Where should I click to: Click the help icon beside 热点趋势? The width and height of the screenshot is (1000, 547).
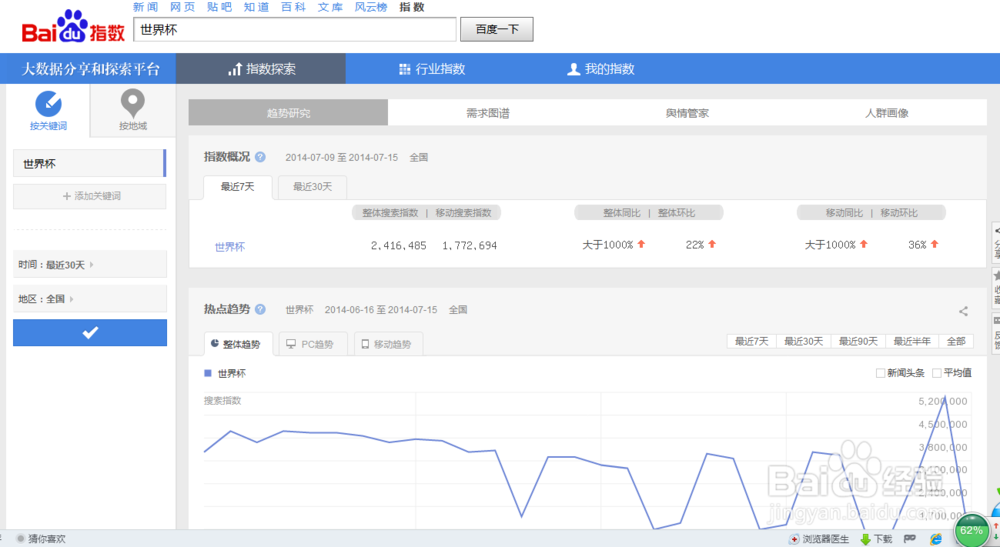click(x=260, y=309)
